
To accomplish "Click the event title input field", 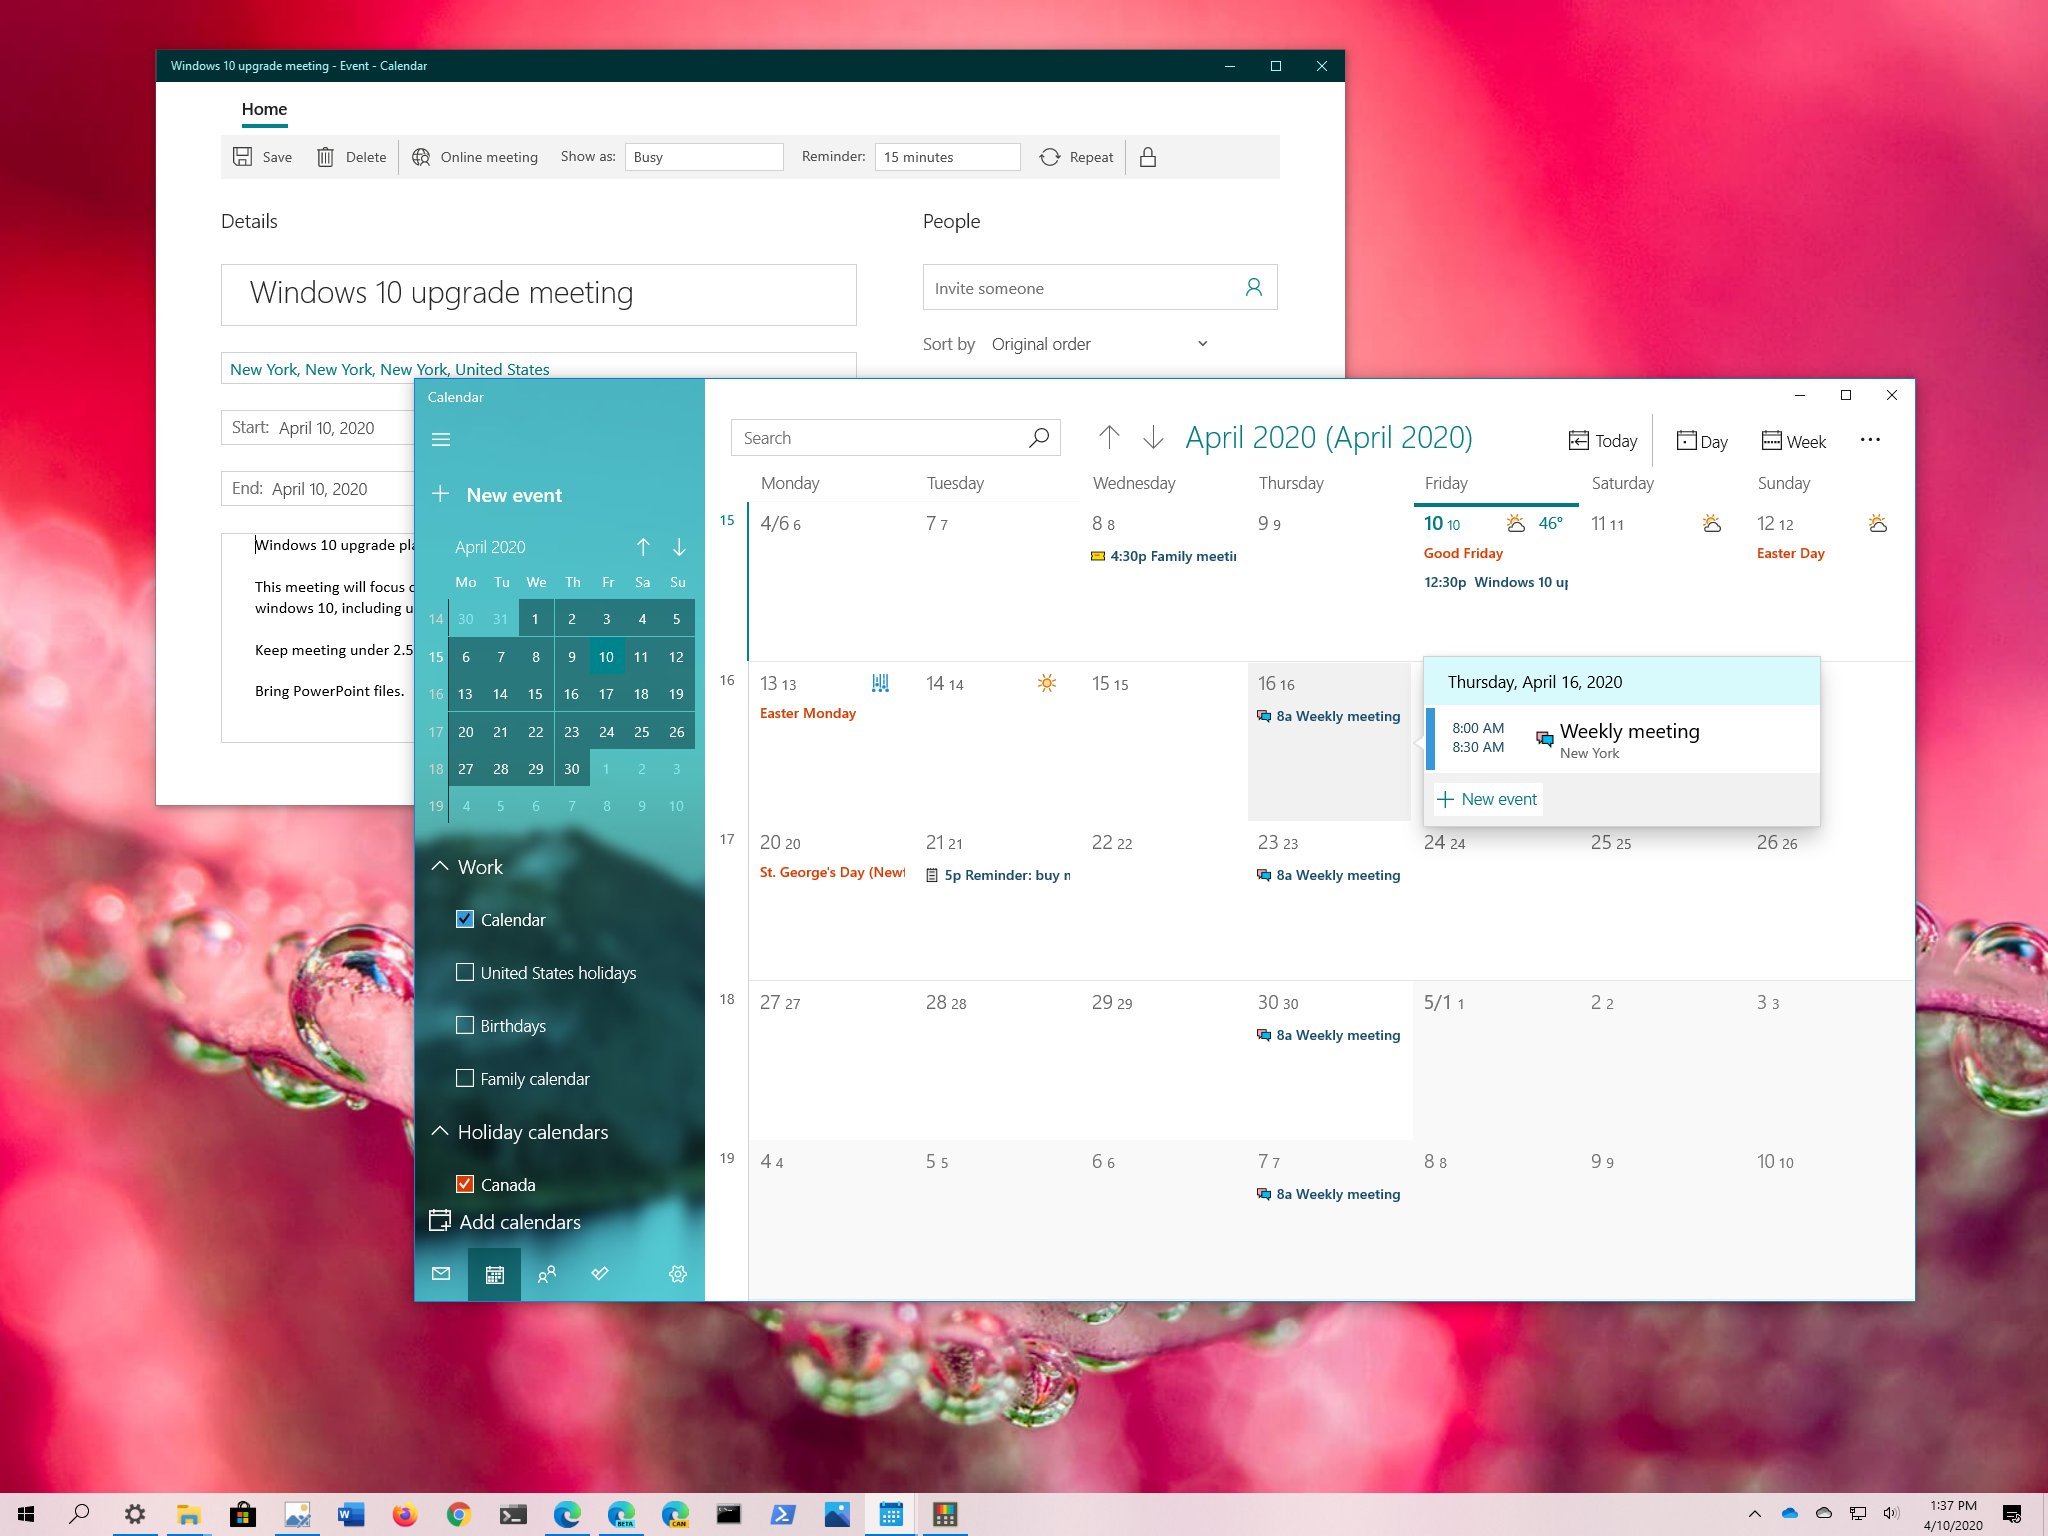I will [539, 292].
